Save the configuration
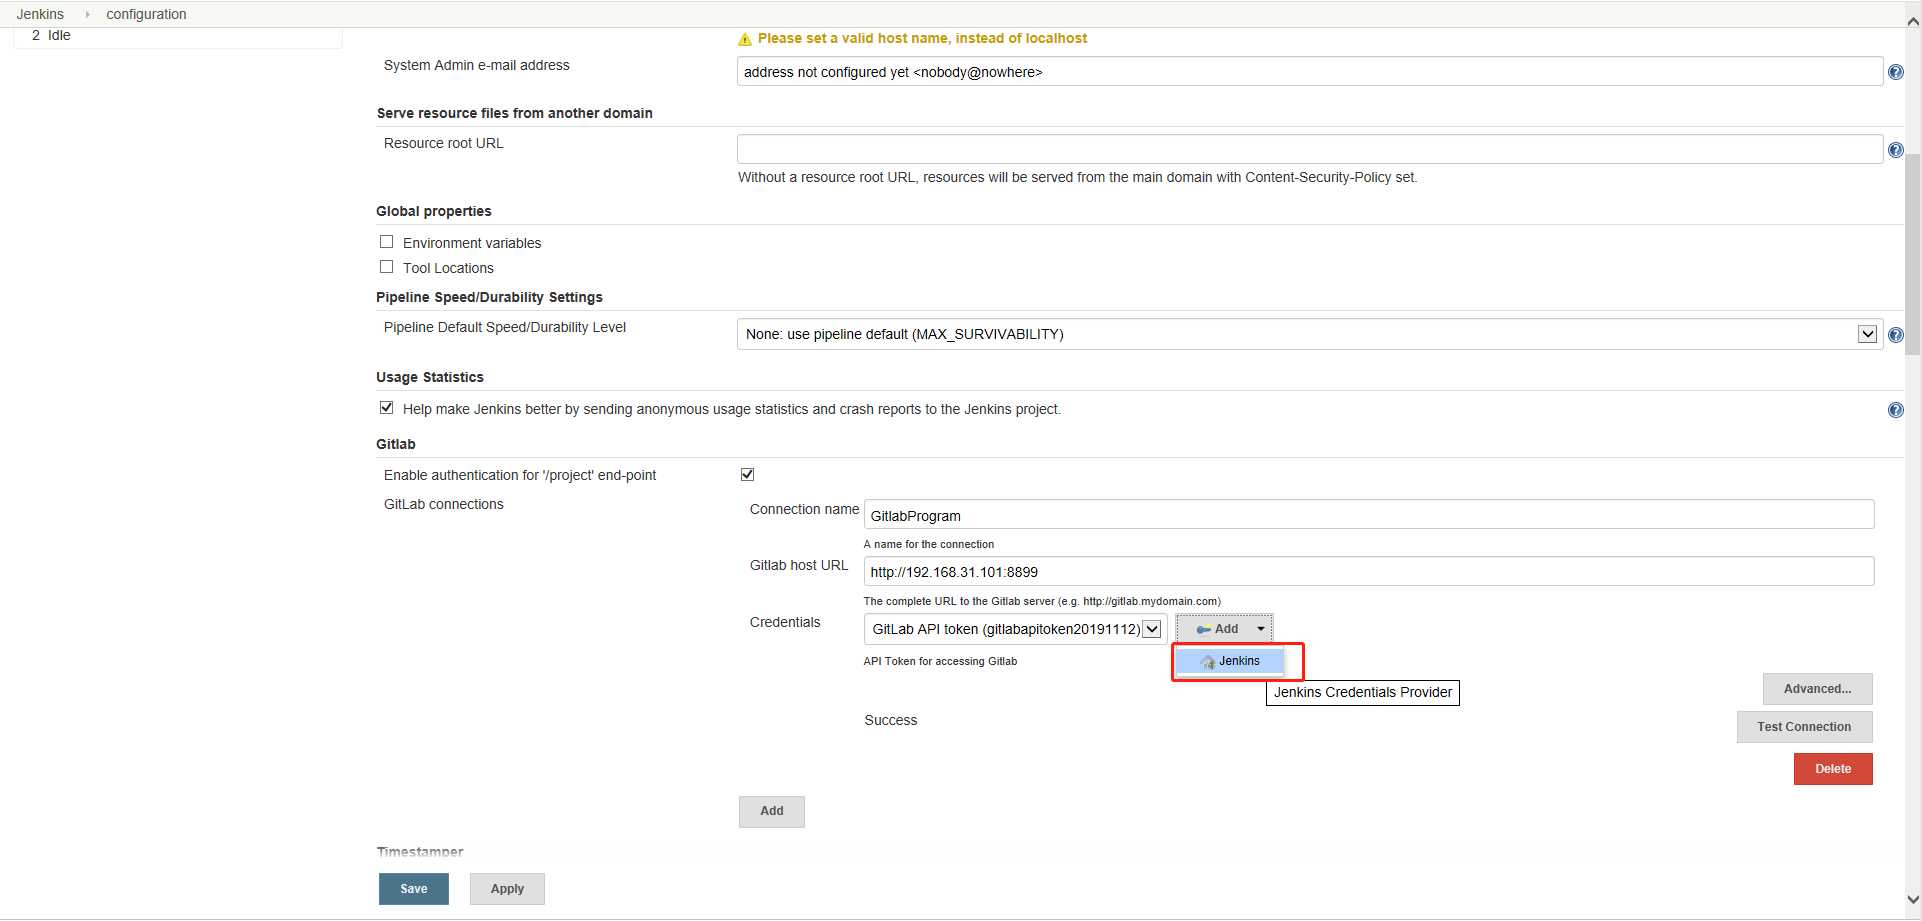The image size is (1922, 921). pyautogui.click(x=413, y=889)
